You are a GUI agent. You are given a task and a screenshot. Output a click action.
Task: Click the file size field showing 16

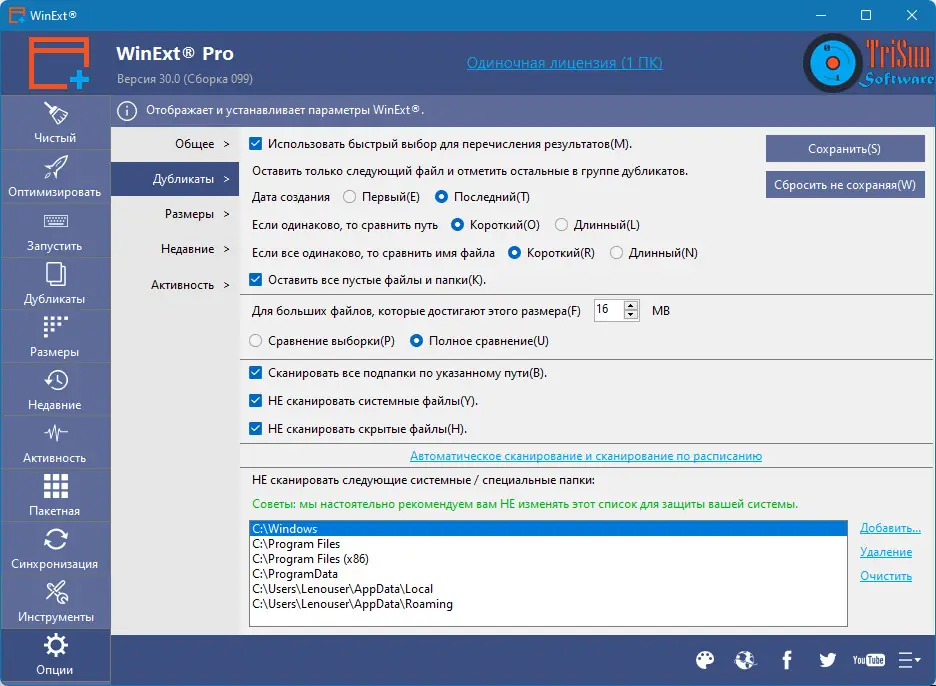tap(608, 310)
